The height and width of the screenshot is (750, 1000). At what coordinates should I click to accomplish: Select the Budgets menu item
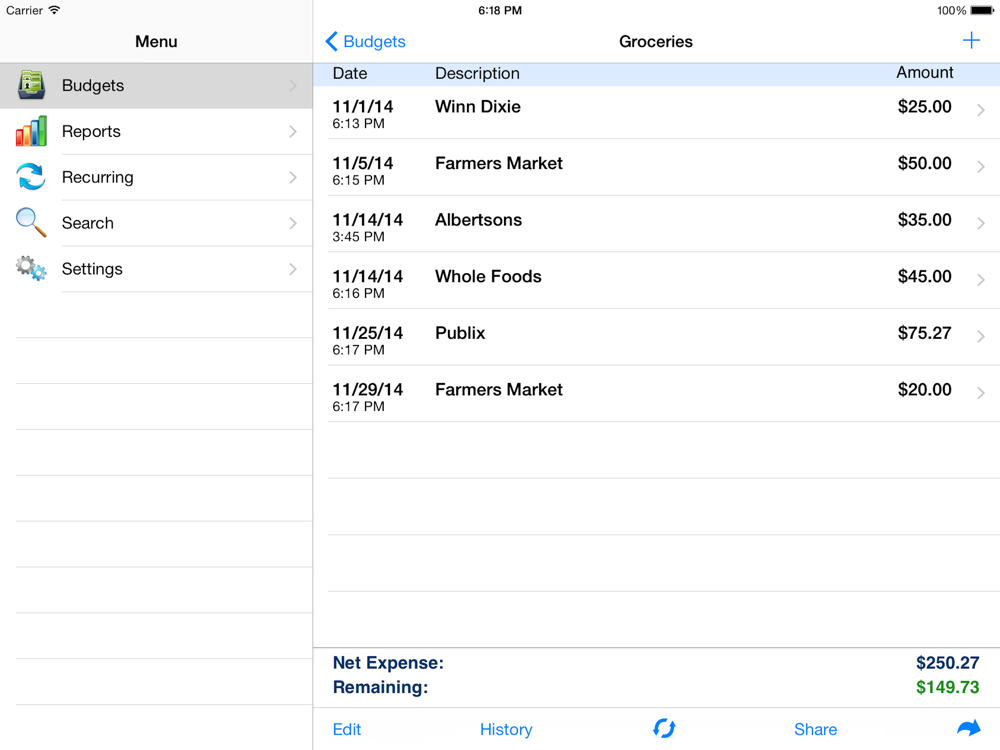[x=156, y=85]
